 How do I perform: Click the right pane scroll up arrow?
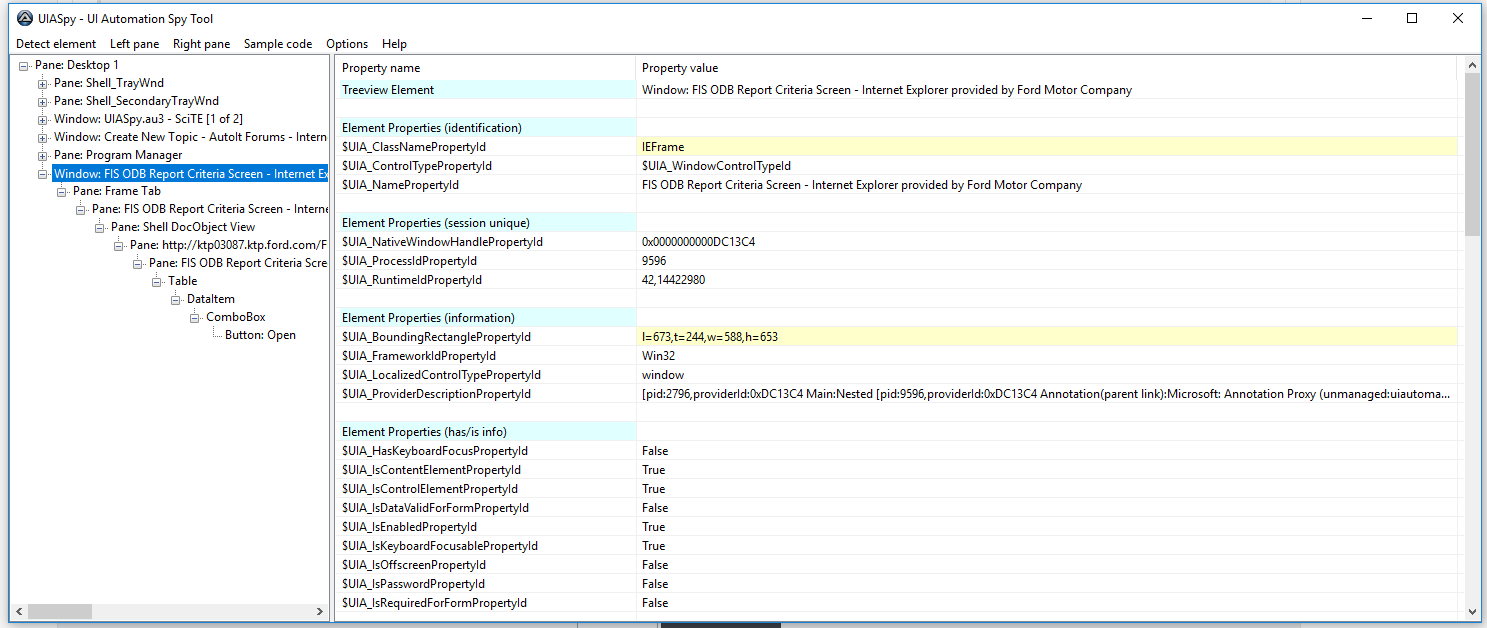click(1472, 65)
